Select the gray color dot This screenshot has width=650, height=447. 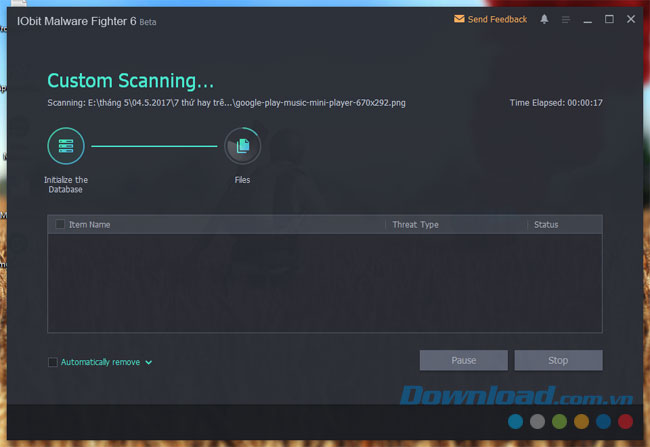[x=537, y=421]
